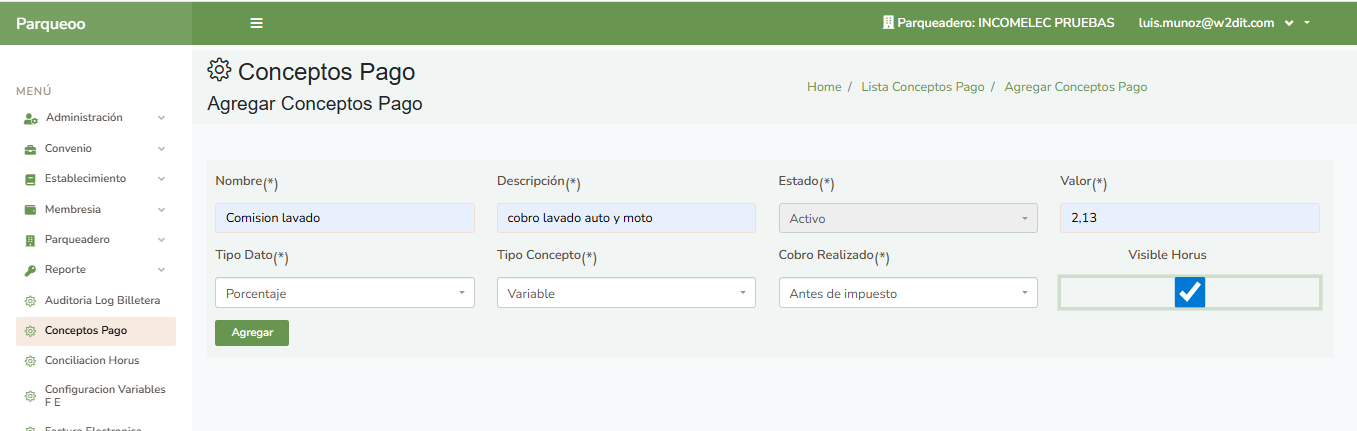Open the Tipo Dato dropdown
The width and height of the screenshot is (1357, 431).
(344, 293)
